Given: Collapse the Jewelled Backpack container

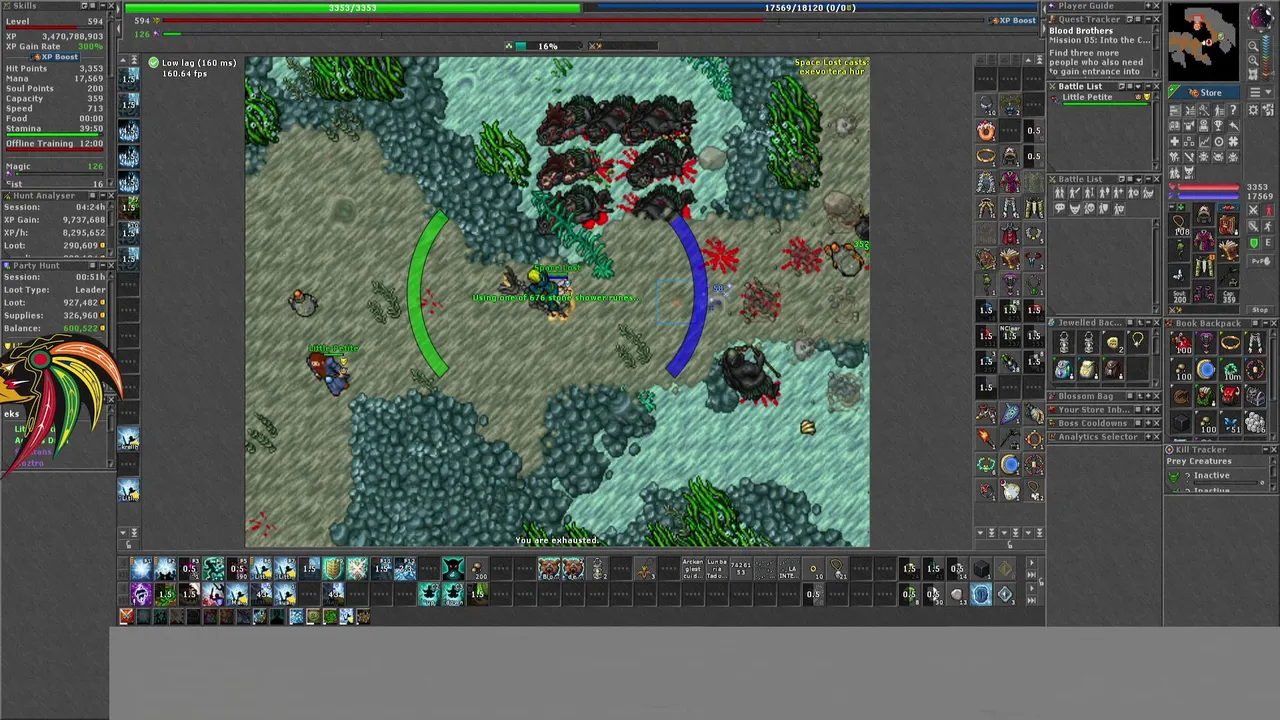Looking at the screenshot, I should (x=1148, y=322).
